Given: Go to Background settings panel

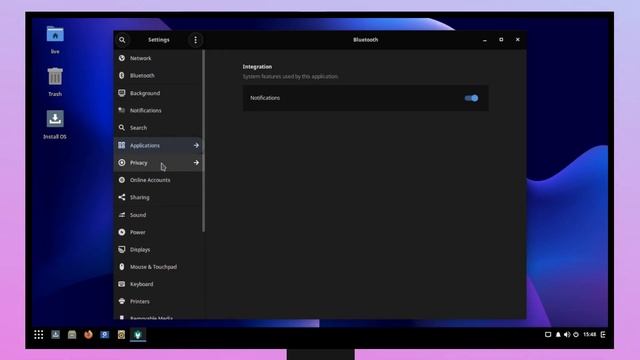Looking at the screenshot, I should [158, 93].
